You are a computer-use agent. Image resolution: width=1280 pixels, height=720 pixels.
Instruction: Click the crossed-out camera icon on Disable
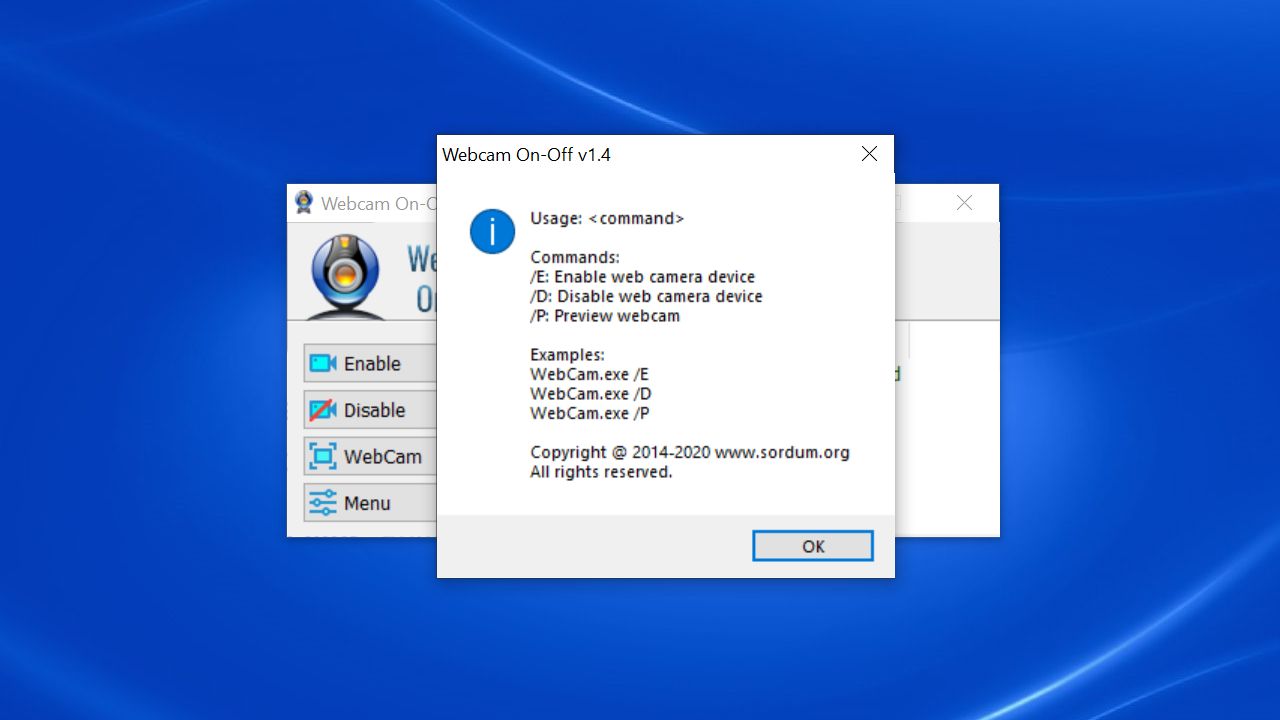point(323,410)
